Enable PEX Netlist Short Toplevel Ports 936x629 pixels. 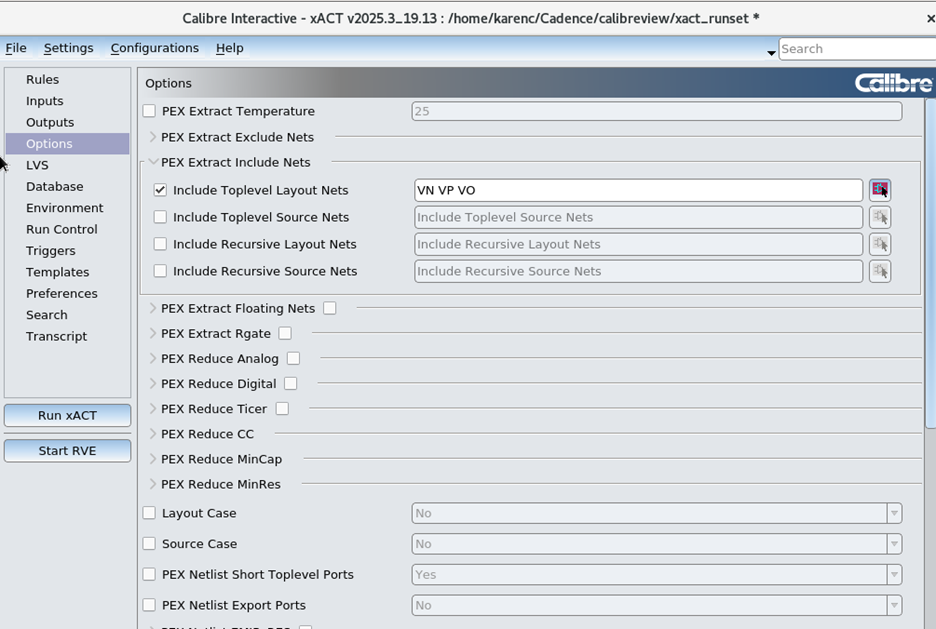(x=150, y=575)
